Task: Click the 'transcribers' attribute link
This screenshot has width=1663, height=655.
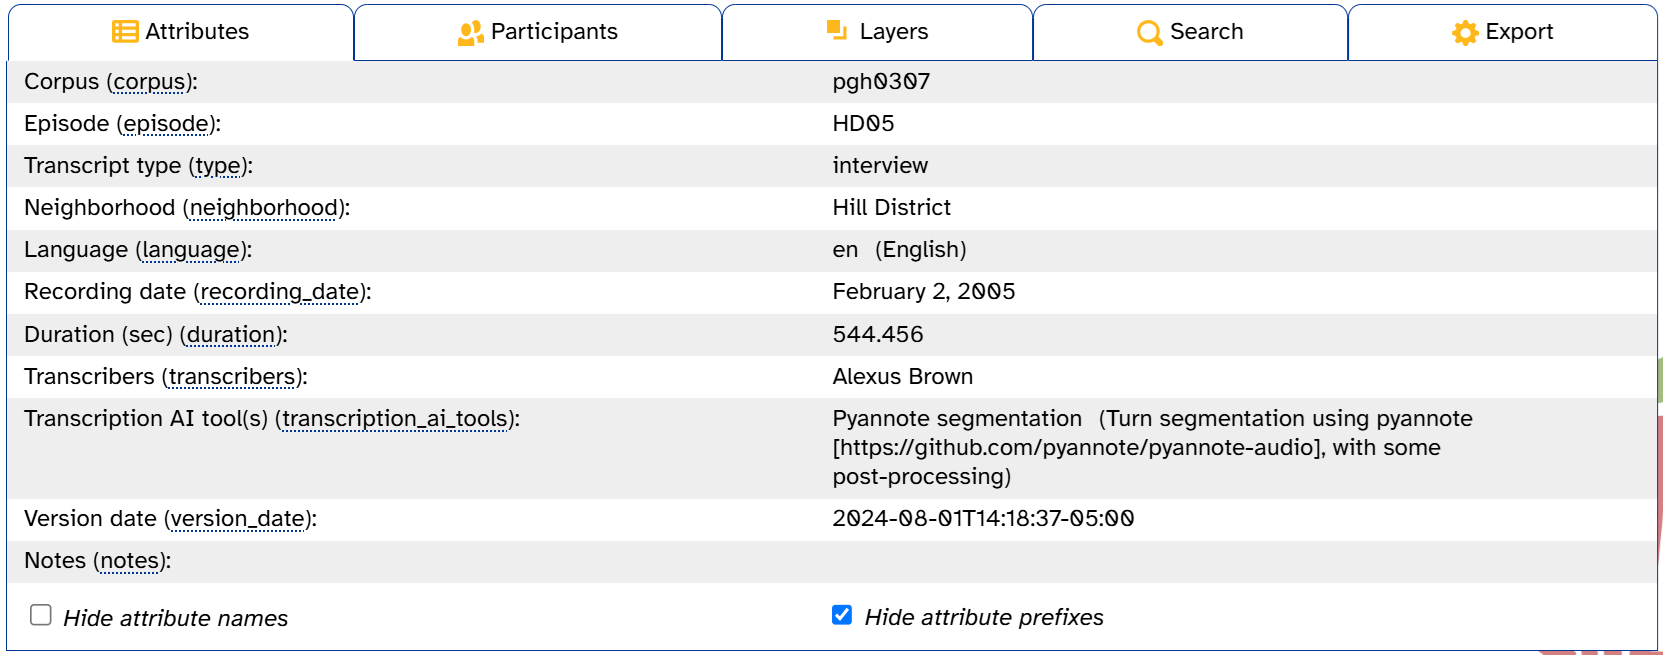Action: point(234,377)
